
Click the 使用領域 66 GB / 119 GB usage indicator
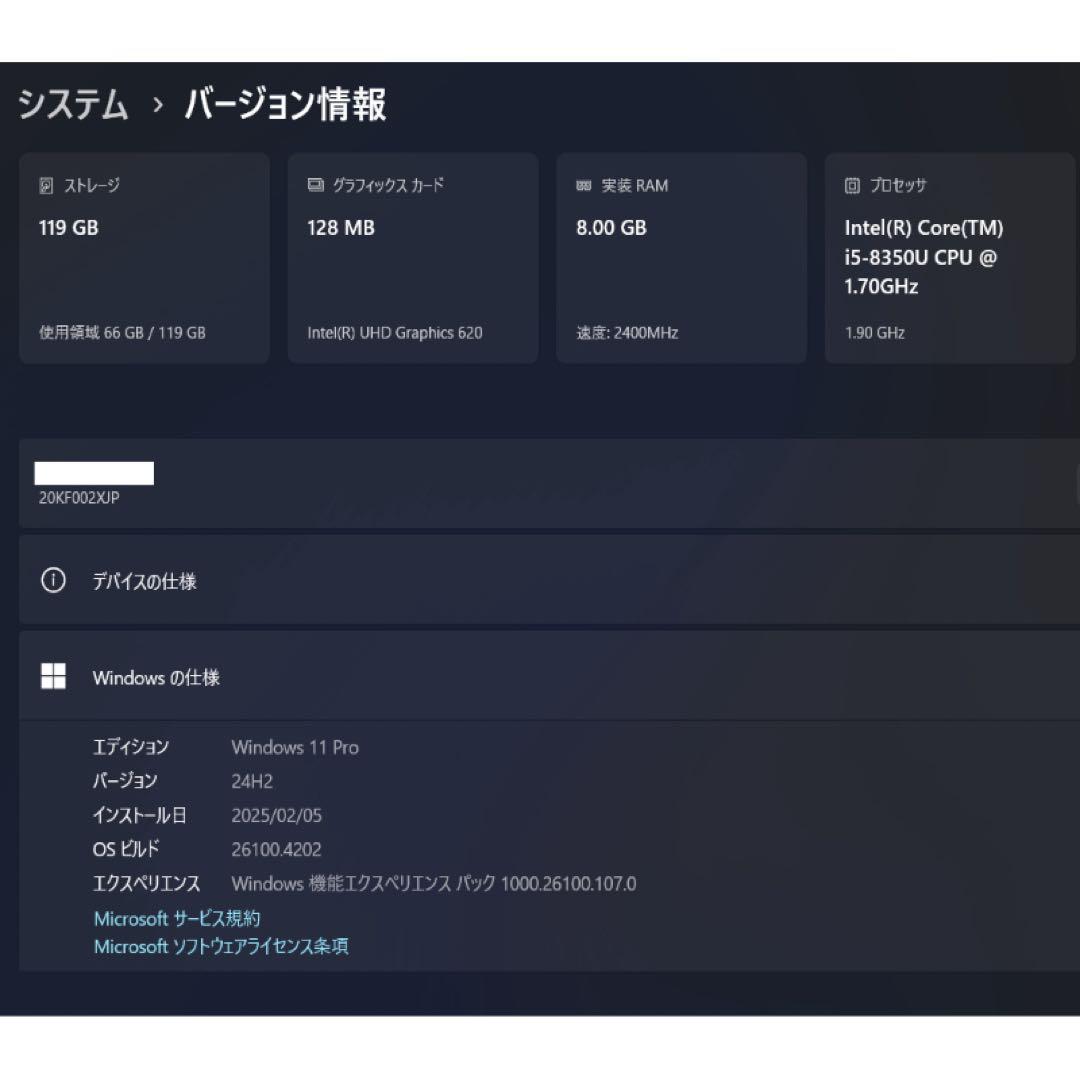point(122,332)
